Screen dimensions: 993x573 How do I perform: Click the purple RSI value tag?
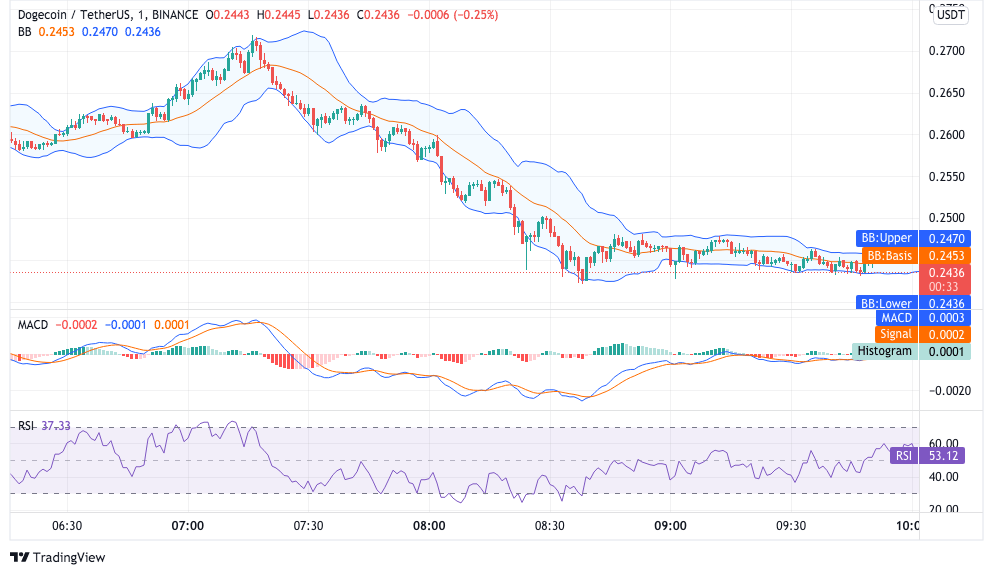[x=903, y=456]
